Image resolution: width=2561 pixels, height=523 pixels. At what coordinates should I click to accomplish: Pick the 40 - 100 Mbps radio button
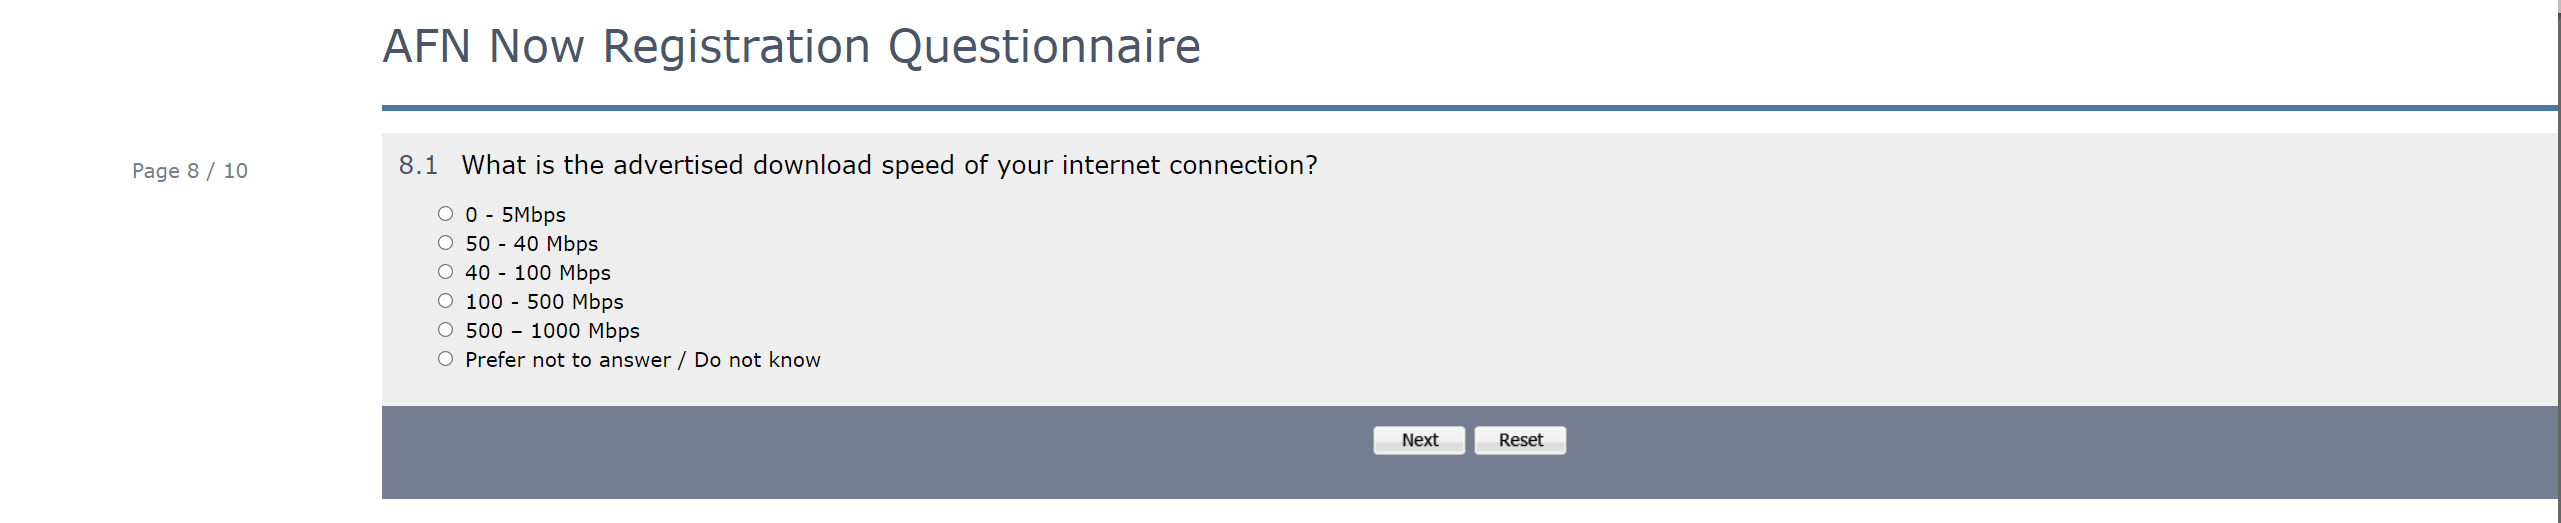[445, 272]
